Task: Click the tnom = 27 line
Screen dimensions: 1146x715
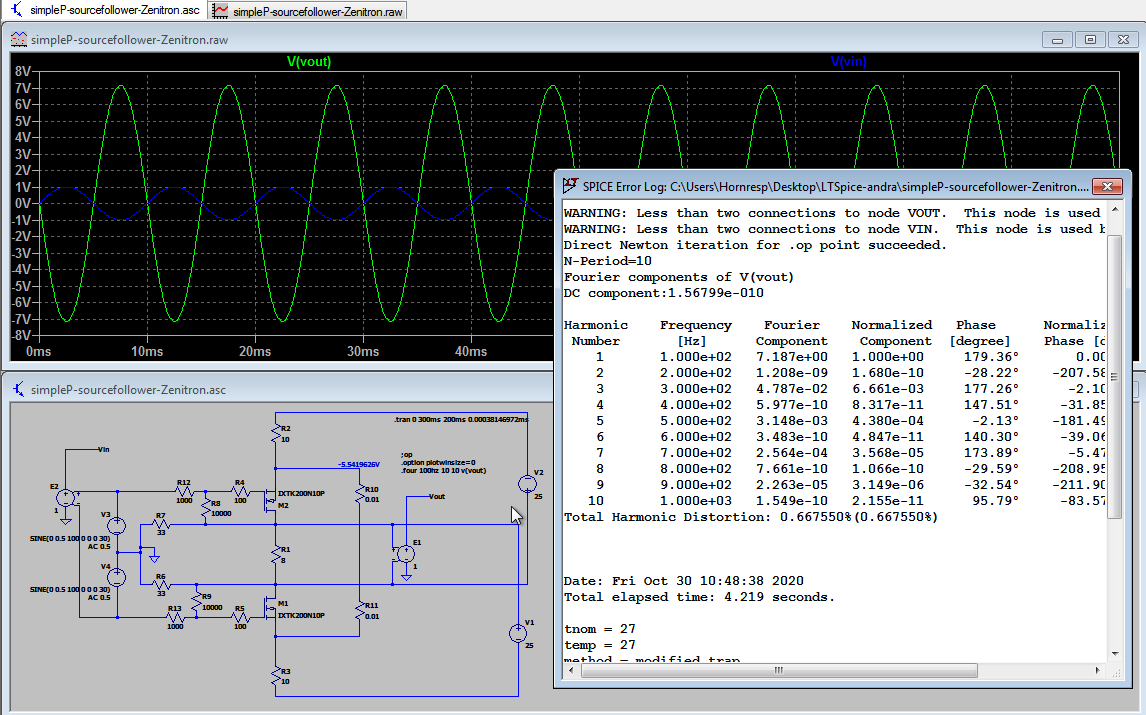Action: coord(599,629)
